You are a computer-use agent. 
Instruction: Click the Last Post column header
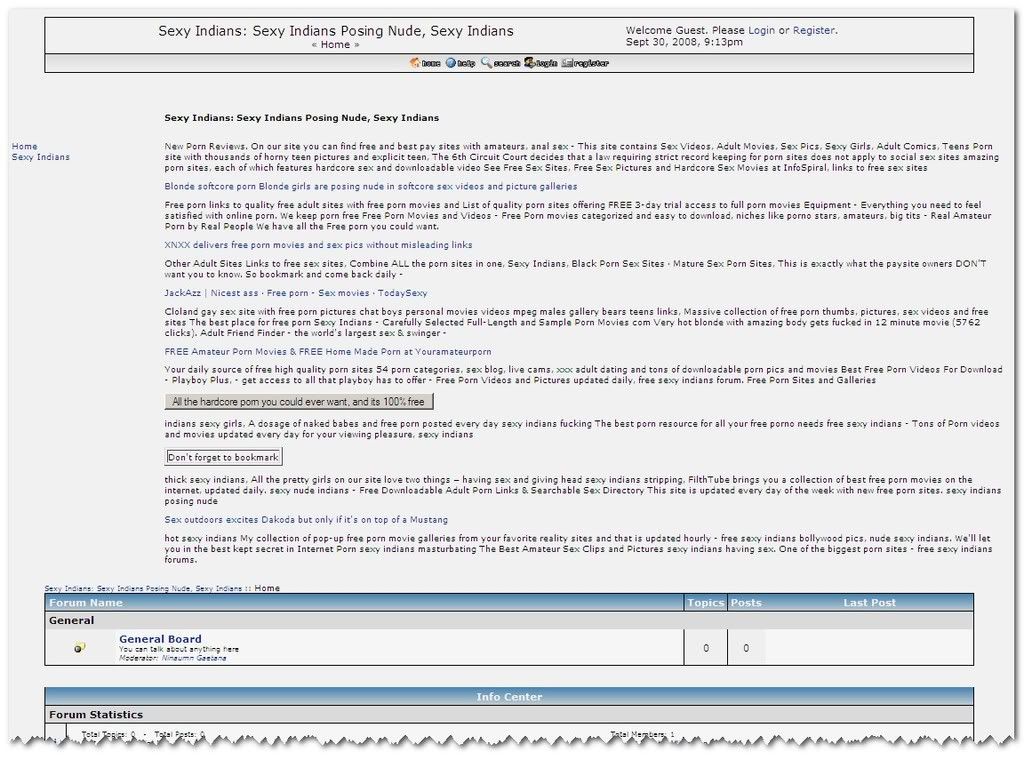pos(869,603)
